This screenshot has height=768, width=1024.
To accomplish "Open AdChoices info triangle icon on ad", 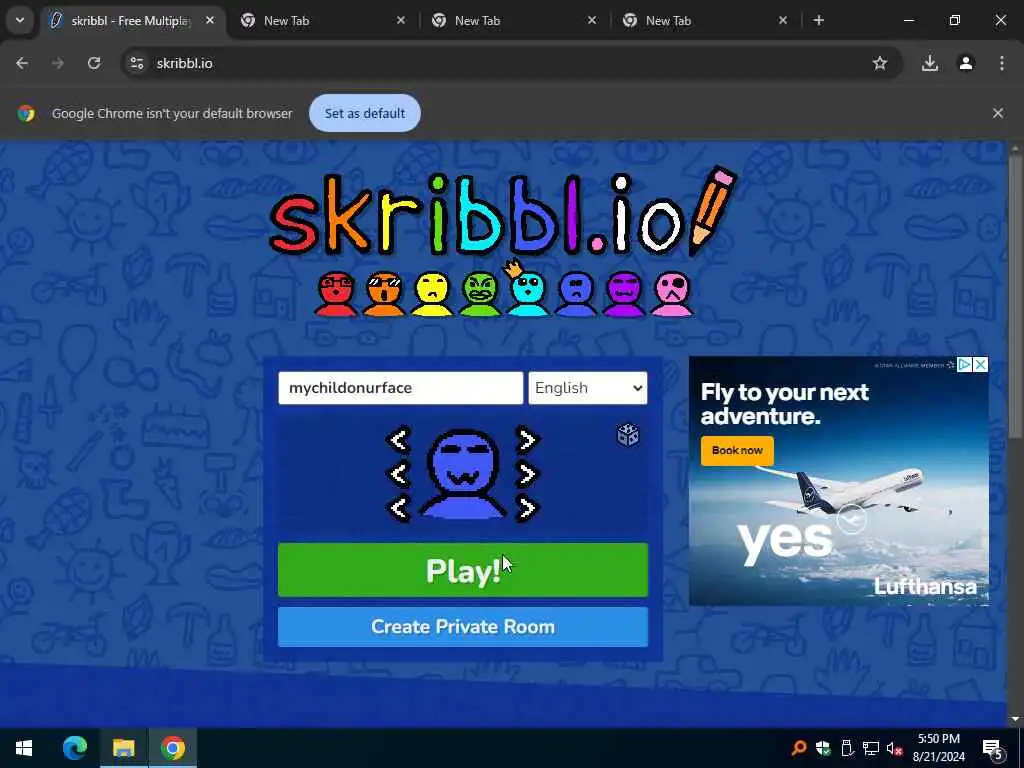I will coord(965,364).
